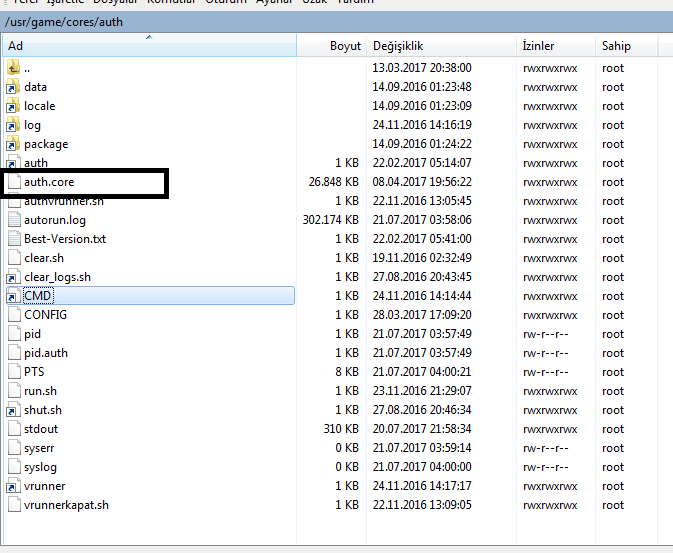The image size is (673, 553).
Task: Click the 'auth.core' file name
Action: (x=49, y=182)
